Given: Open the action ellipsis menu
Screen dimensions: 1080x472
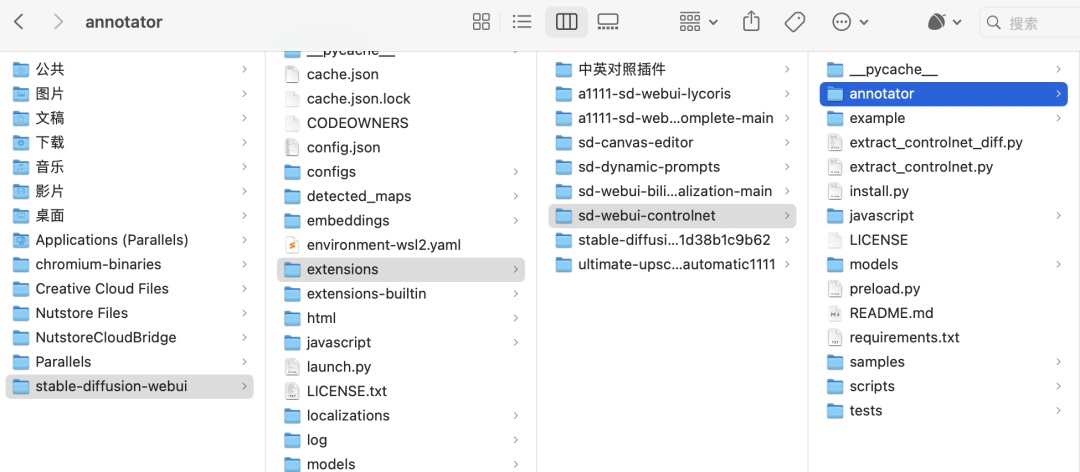Looking at the screenshot, I should click(x=850, y=22).
